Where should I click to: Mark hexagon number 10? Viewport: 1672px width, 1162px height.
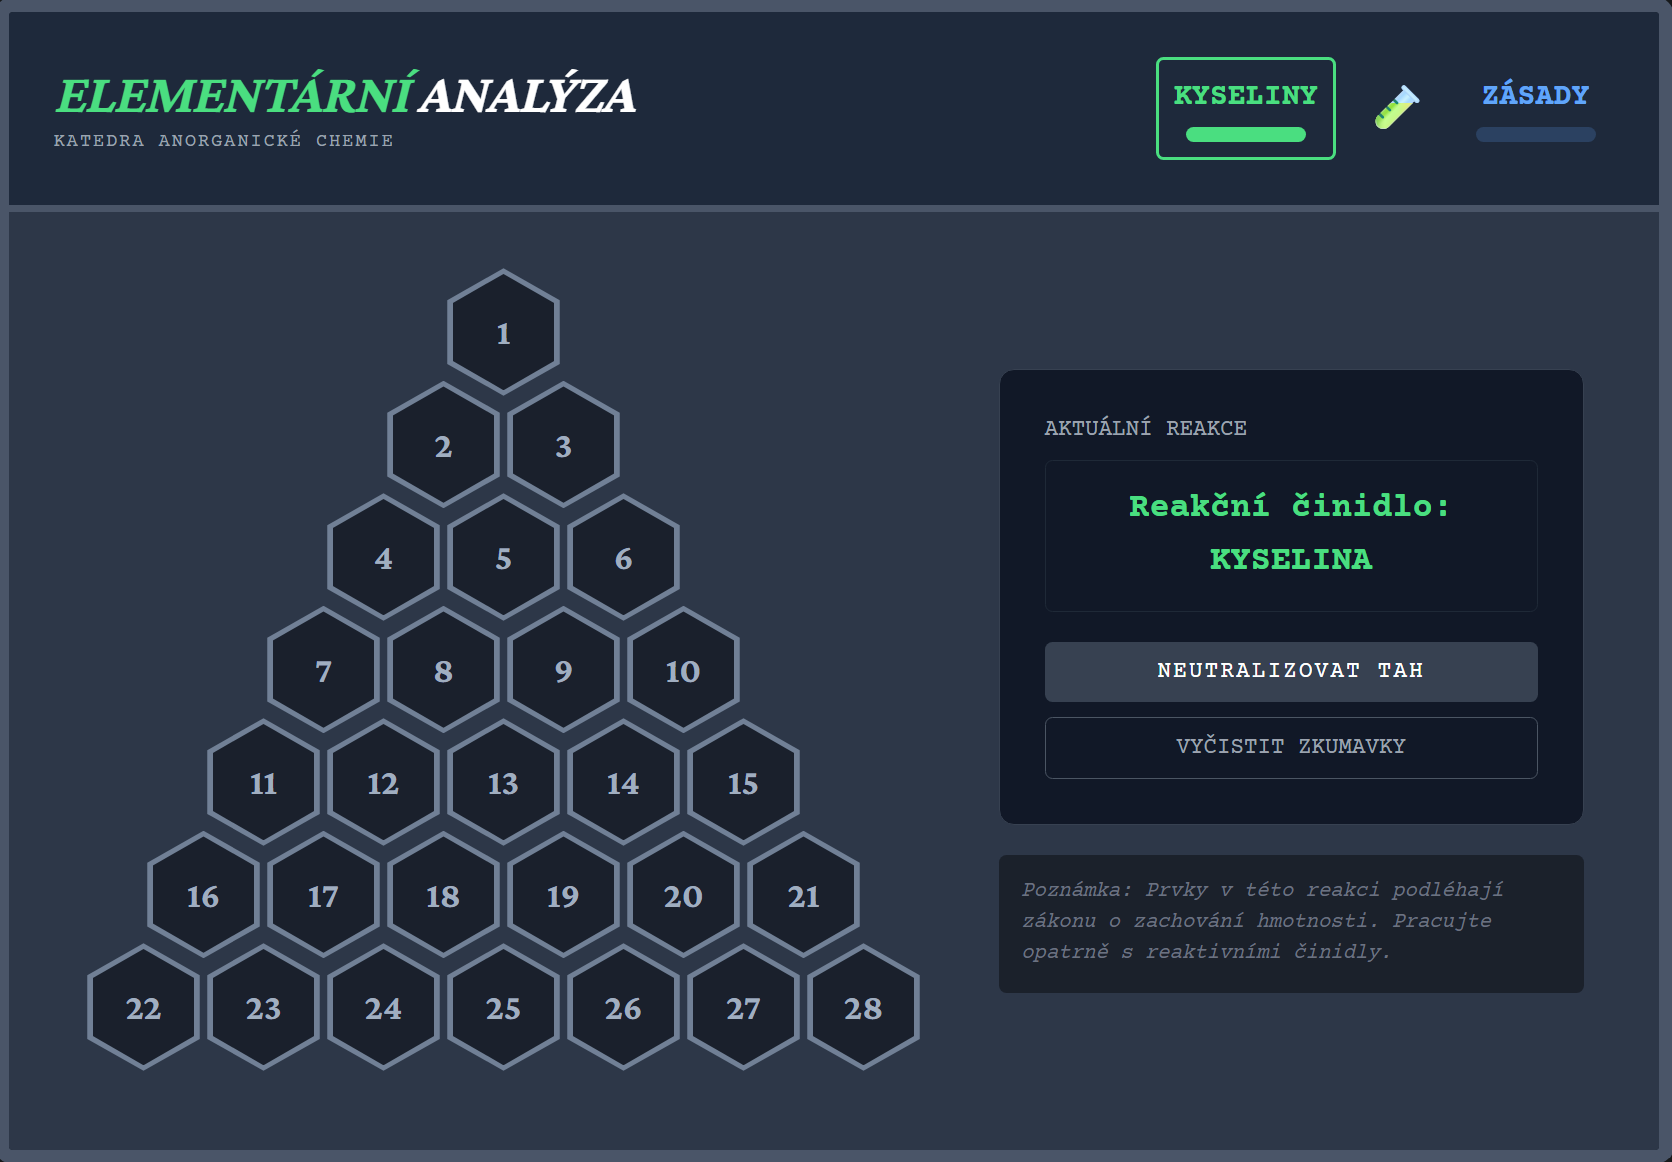(x=683, y=671)
